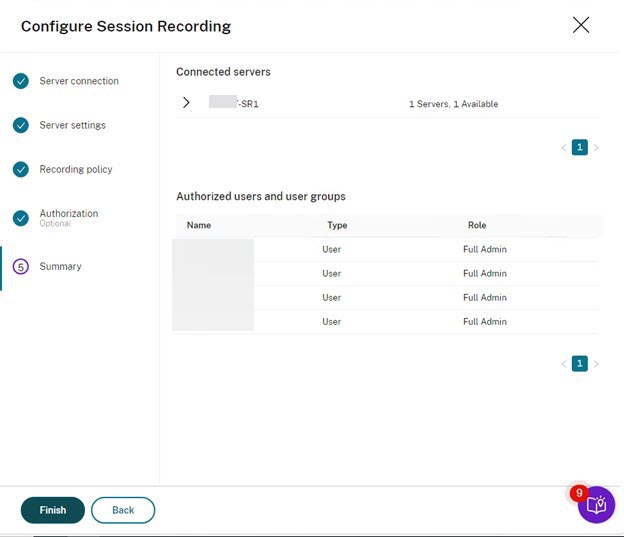Click the '1 Servers, 1 Available' status text
This screenshot has height=537, width=624.
pos(453,104)
